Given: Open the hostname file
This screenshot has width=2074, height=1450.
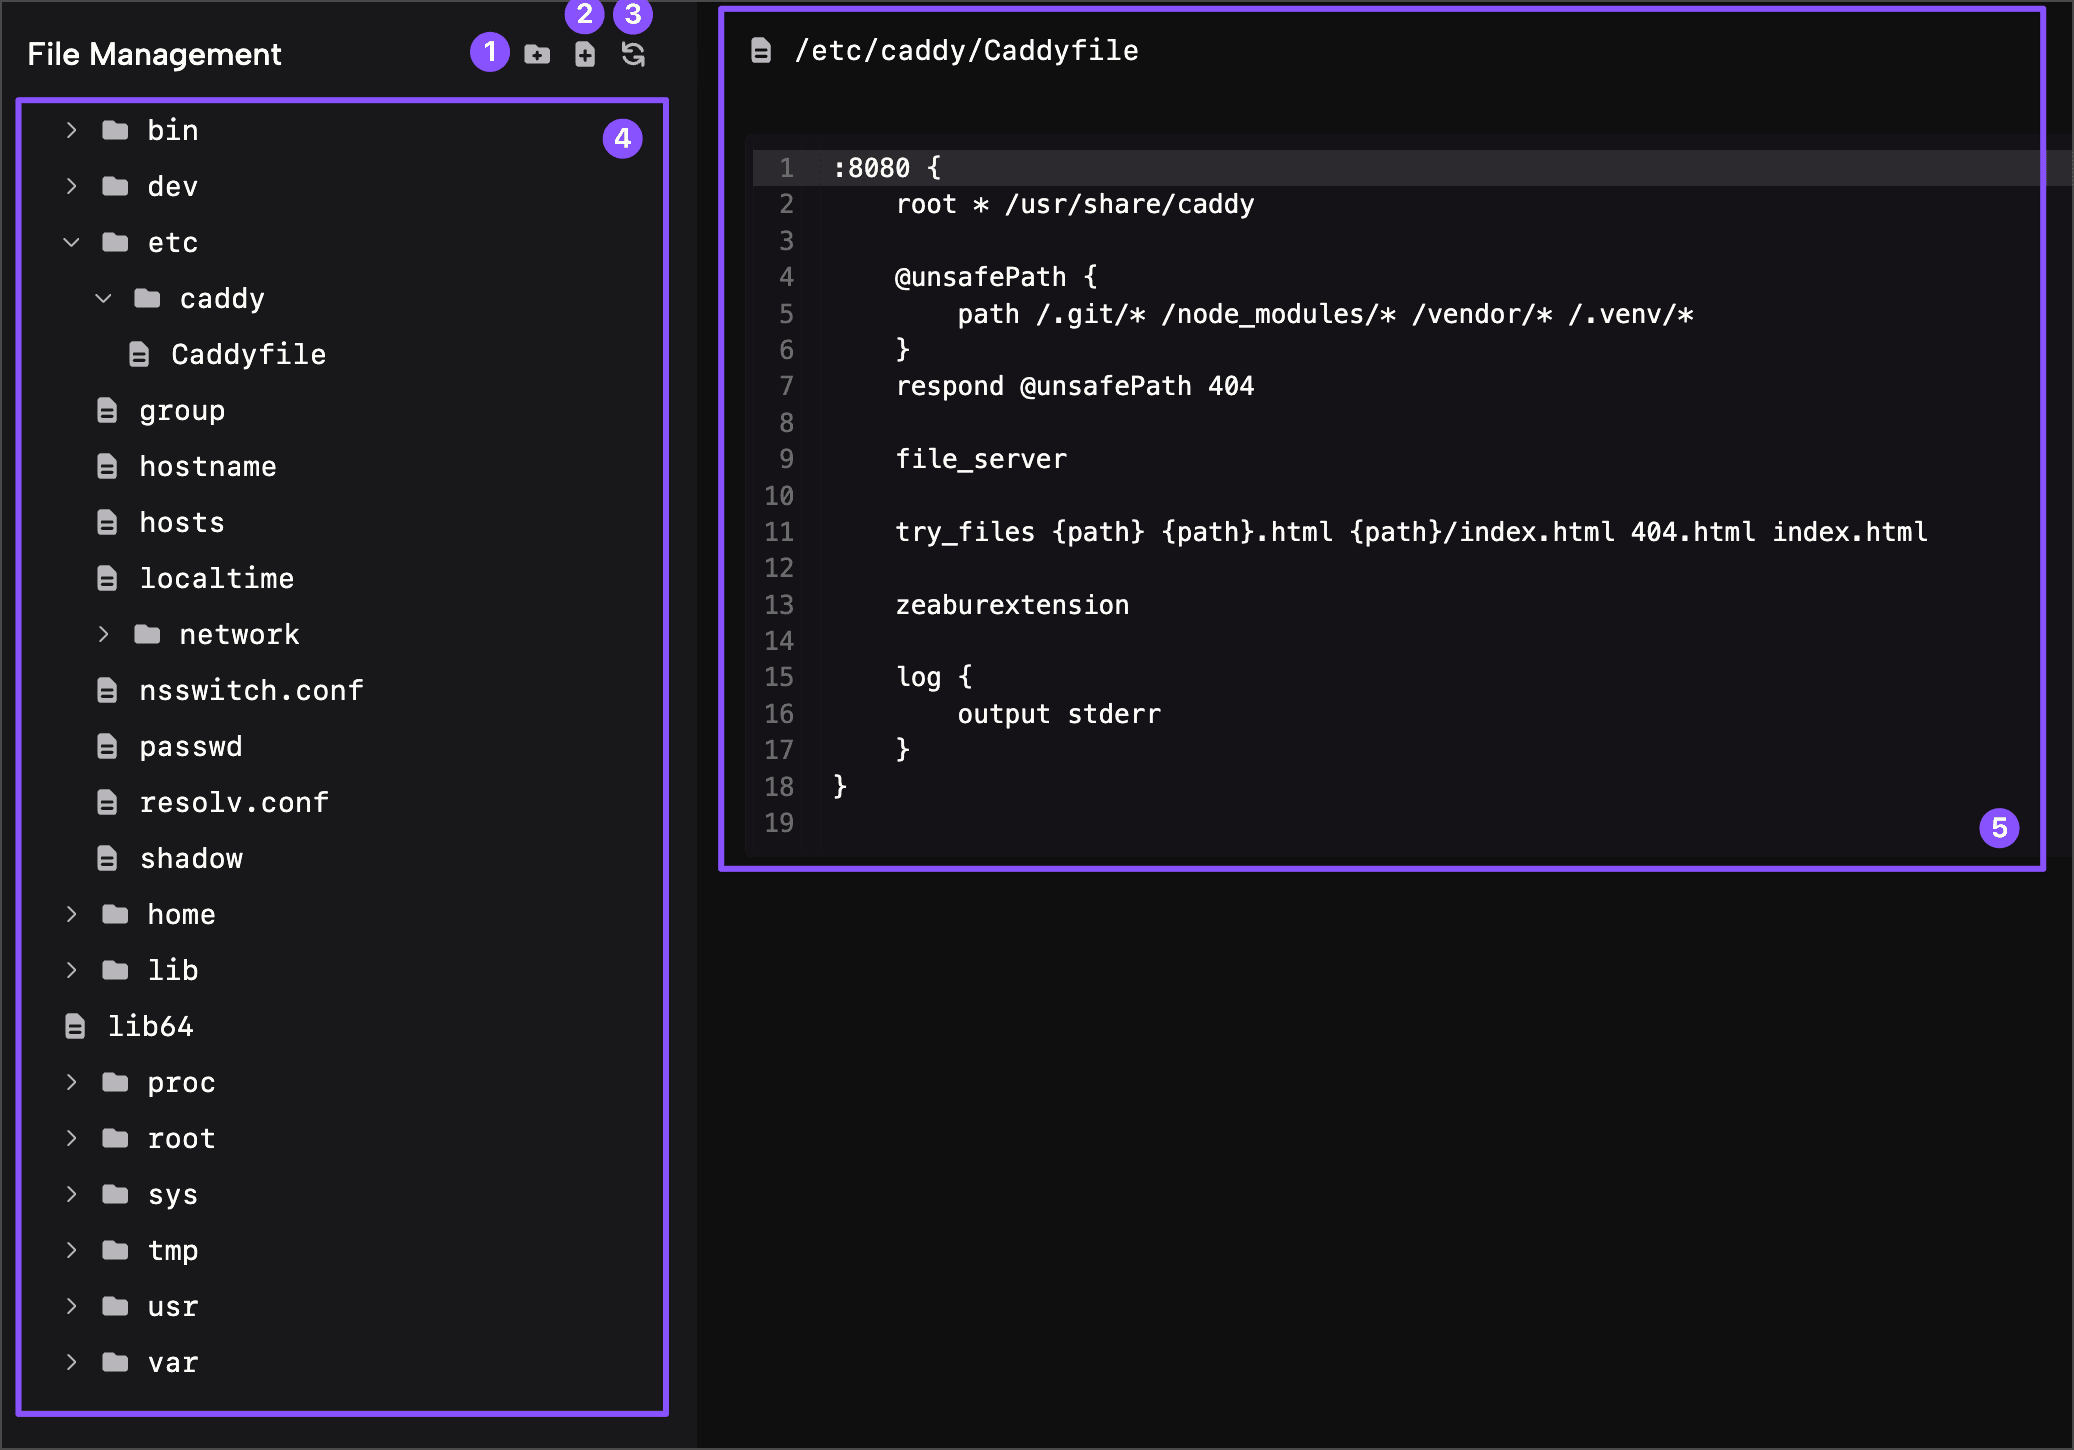Looking at the screenshot, I should [x=208, y=466].
